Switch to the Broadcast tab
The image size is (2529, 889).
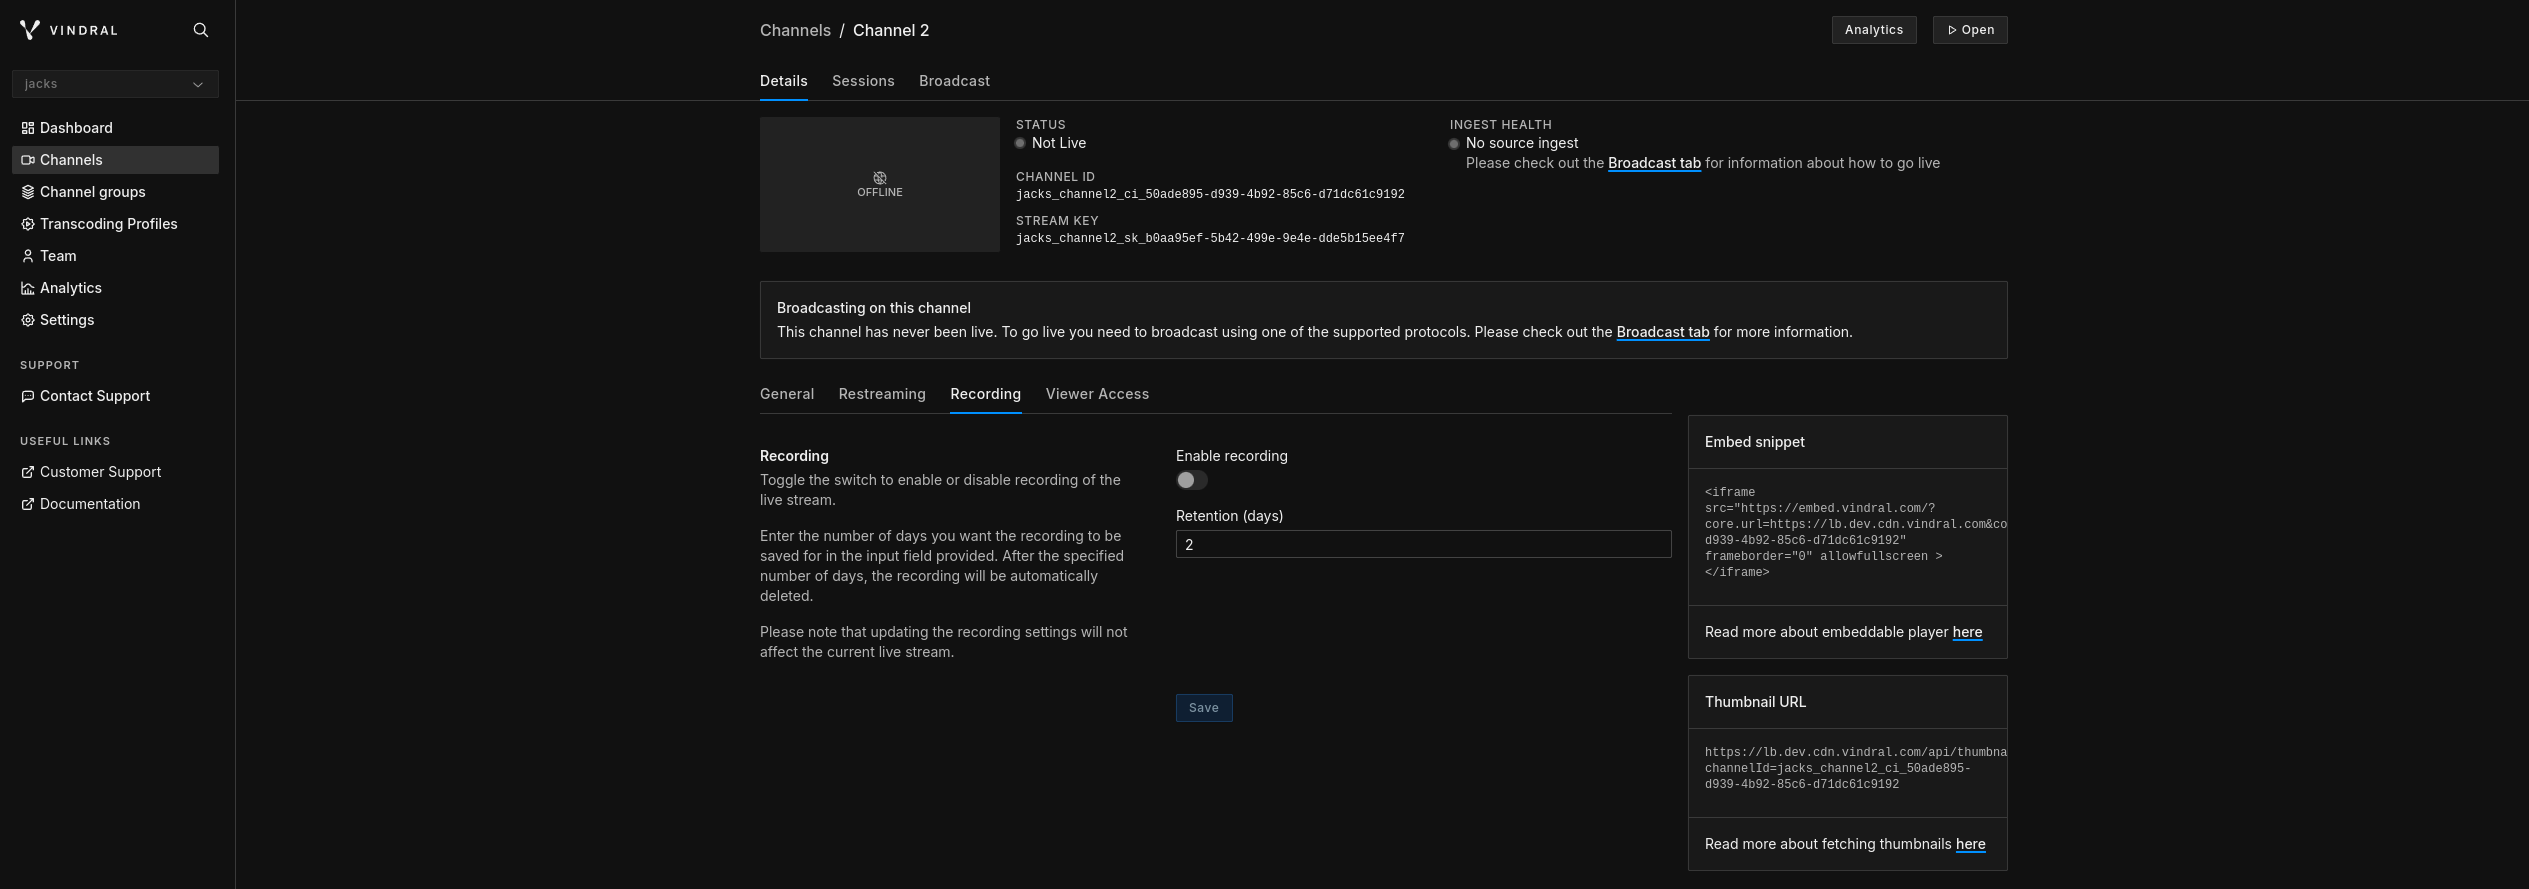point(954,81)
